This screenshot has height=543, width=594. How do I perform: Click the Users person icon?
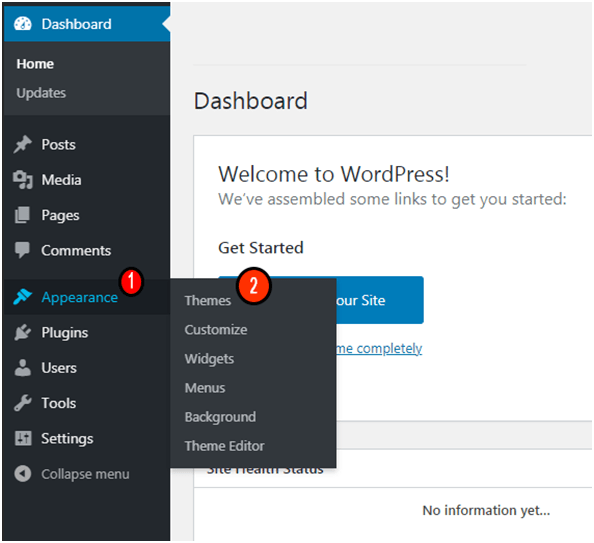pos(23,368)
